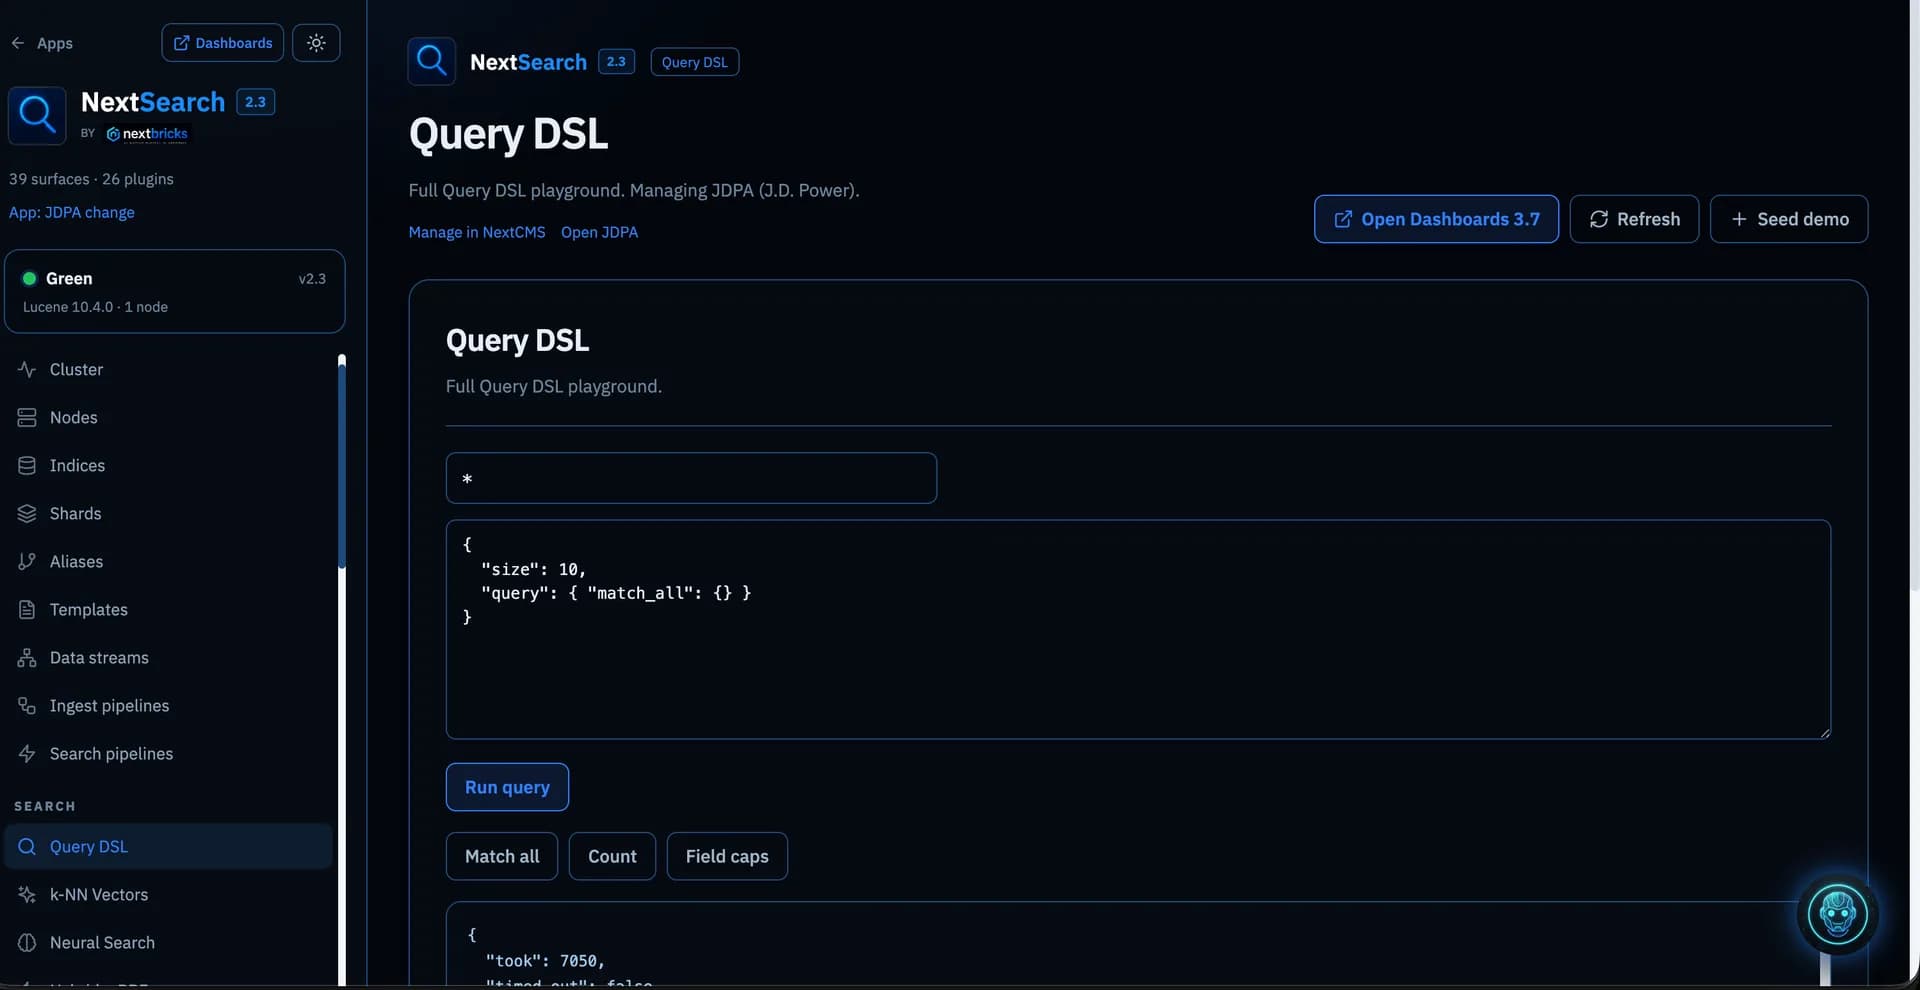Open k-NN Vectors in the sidebar
1920x990 pixels.
(168, 894)
